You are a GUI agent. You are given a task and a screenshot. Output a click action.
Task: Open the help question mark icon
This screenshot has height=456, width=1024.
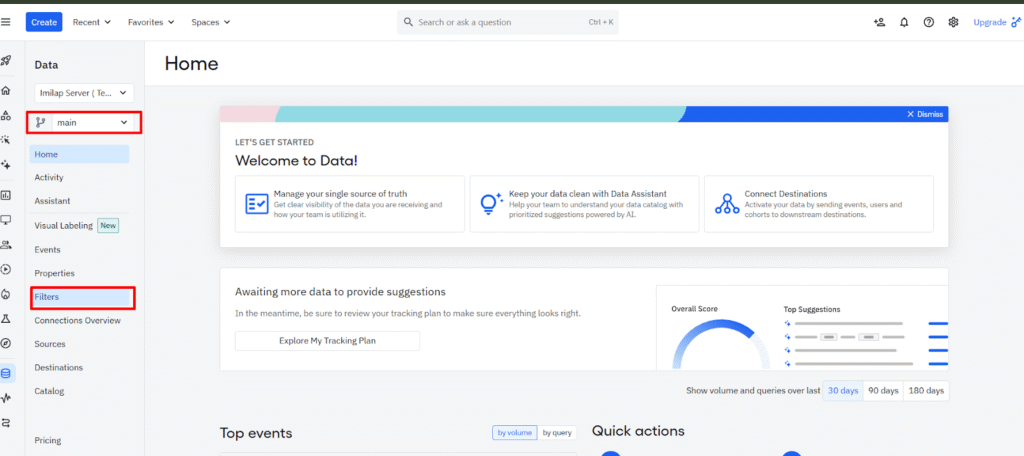[929, 22]
